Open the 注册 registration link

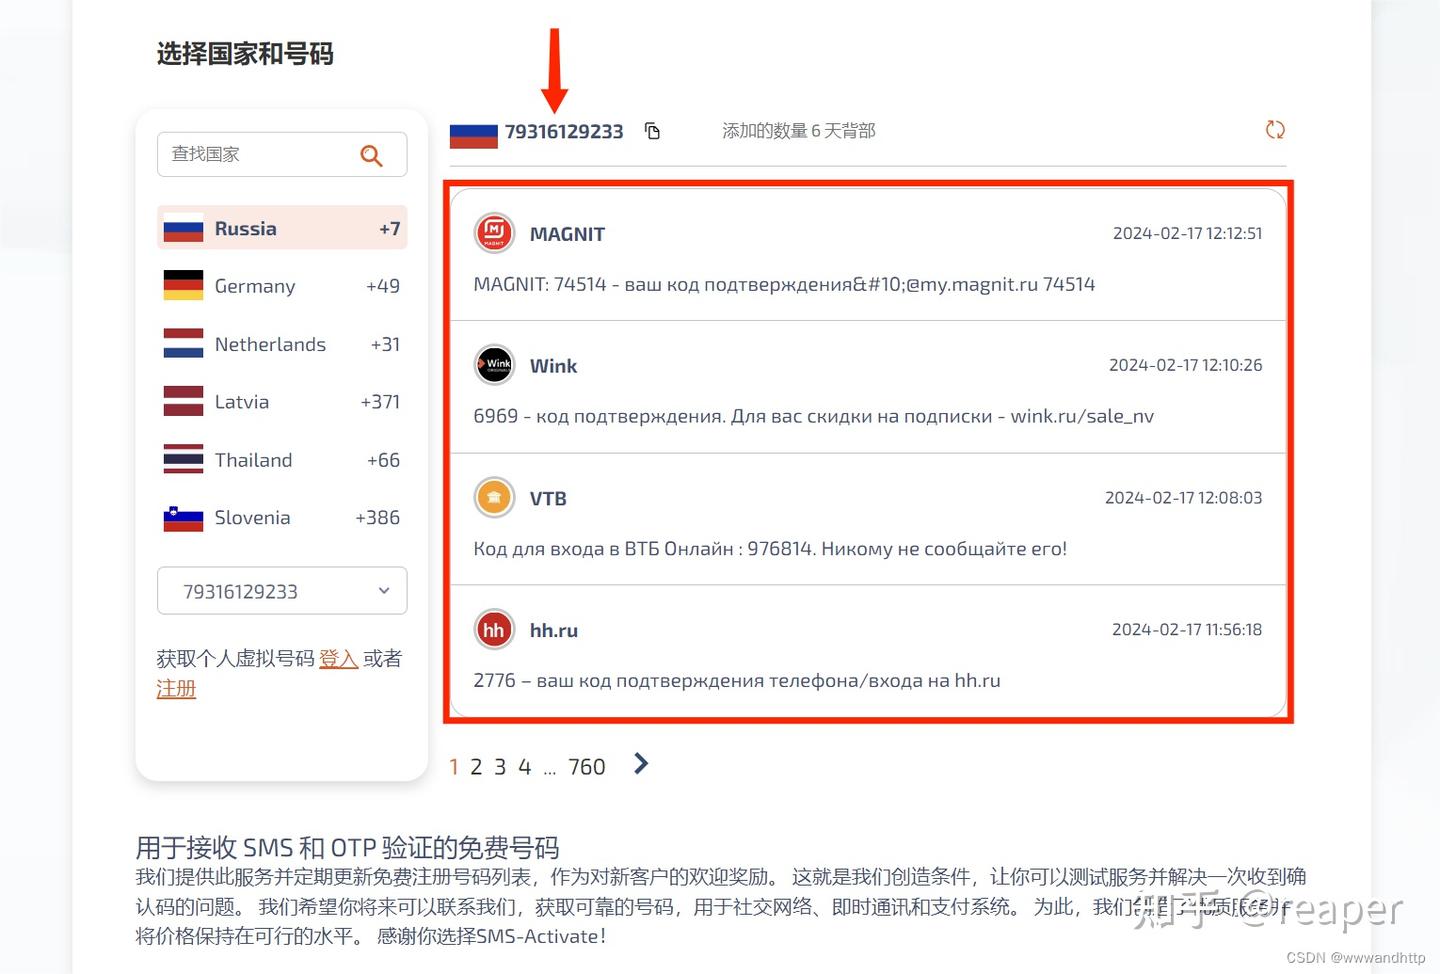[x=176, y=688]
